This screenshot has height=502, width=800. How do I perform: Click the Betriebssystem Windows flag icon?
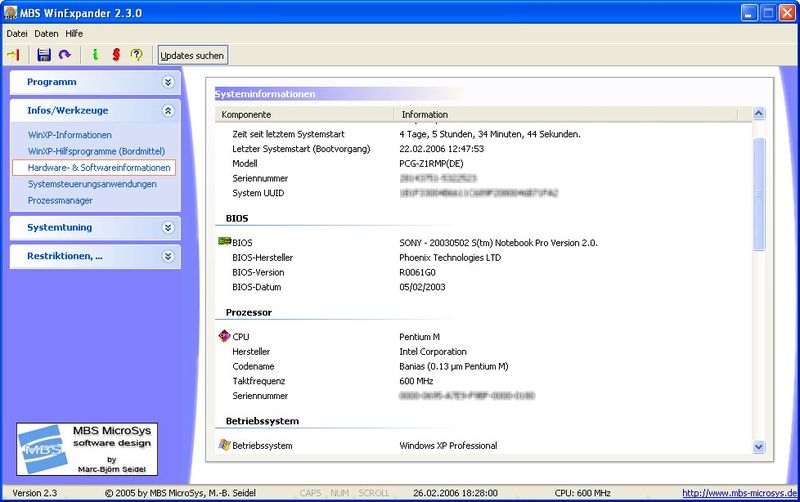coord(224,445)
